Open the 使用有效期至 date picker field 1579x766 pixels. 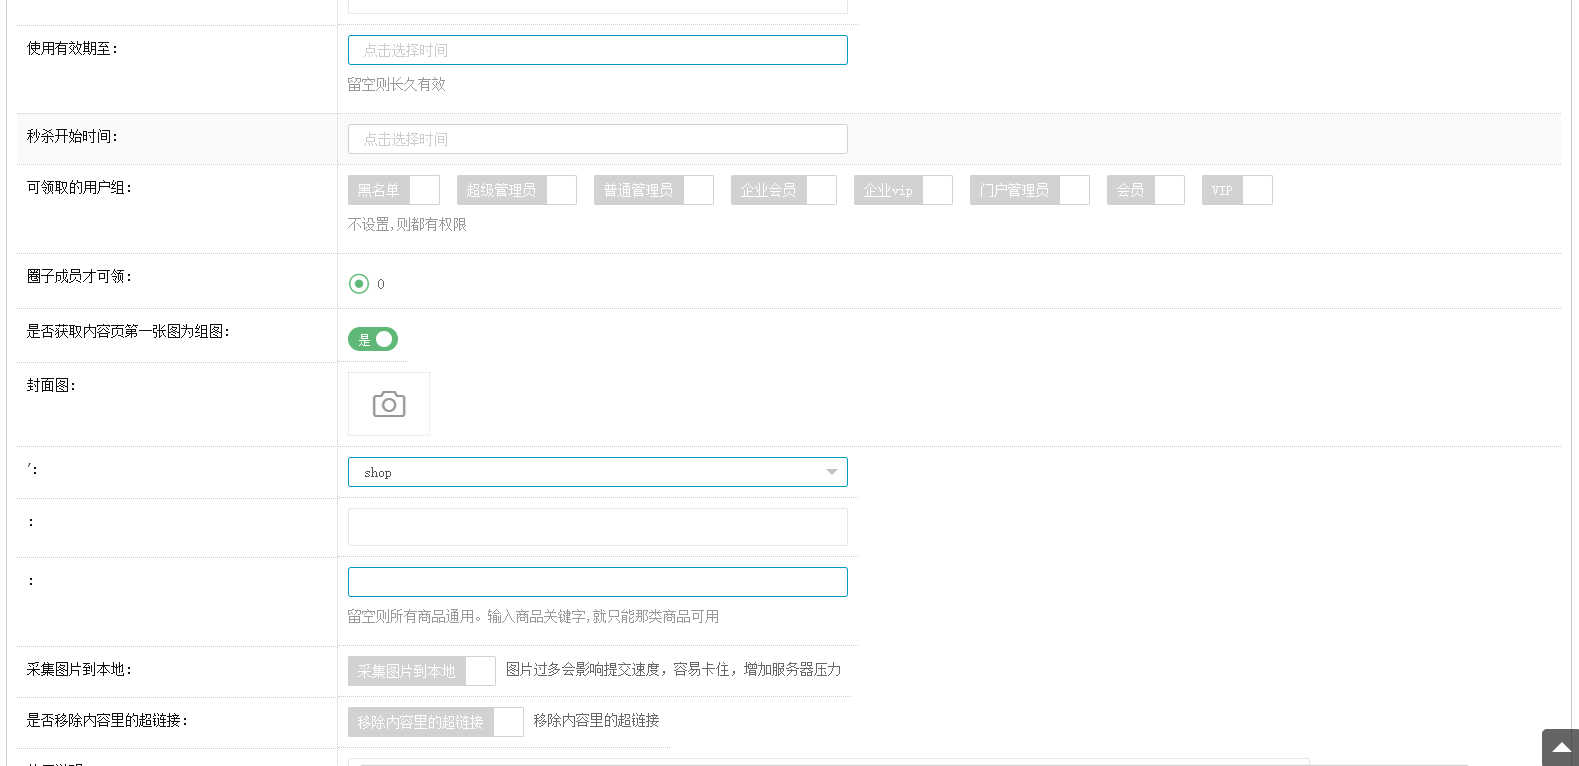[x=597, y=50]
